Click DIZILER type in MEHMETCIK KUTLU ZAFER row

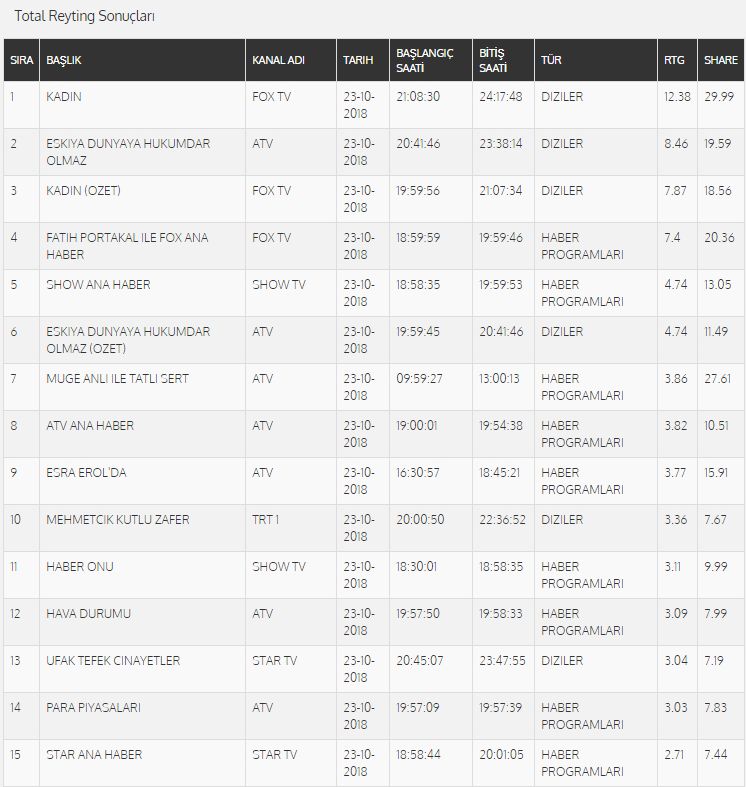coord(562,519)
